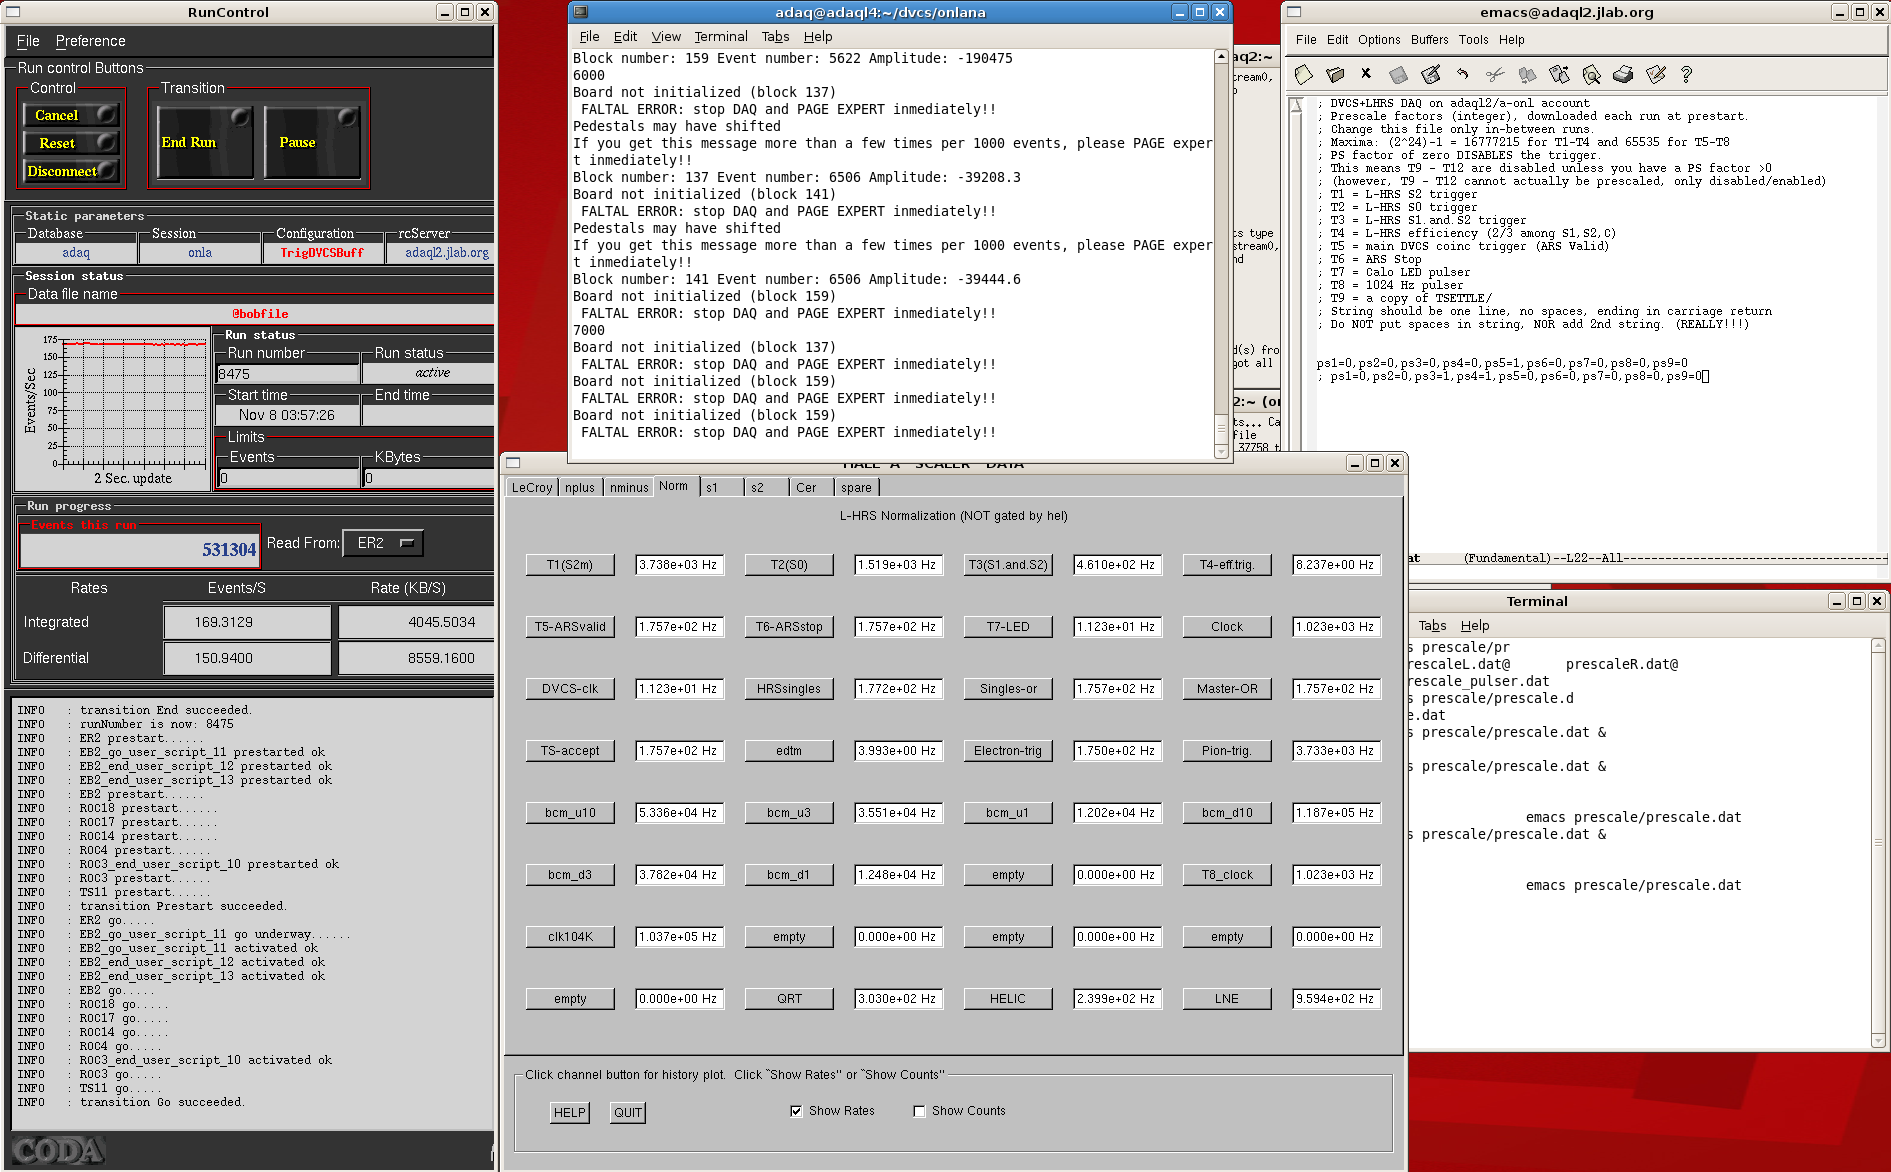Switch to the s1 scaler tab
The height and width of the screenshot is (1172, 1891).
pyautogui.click(x=721, y=488)
